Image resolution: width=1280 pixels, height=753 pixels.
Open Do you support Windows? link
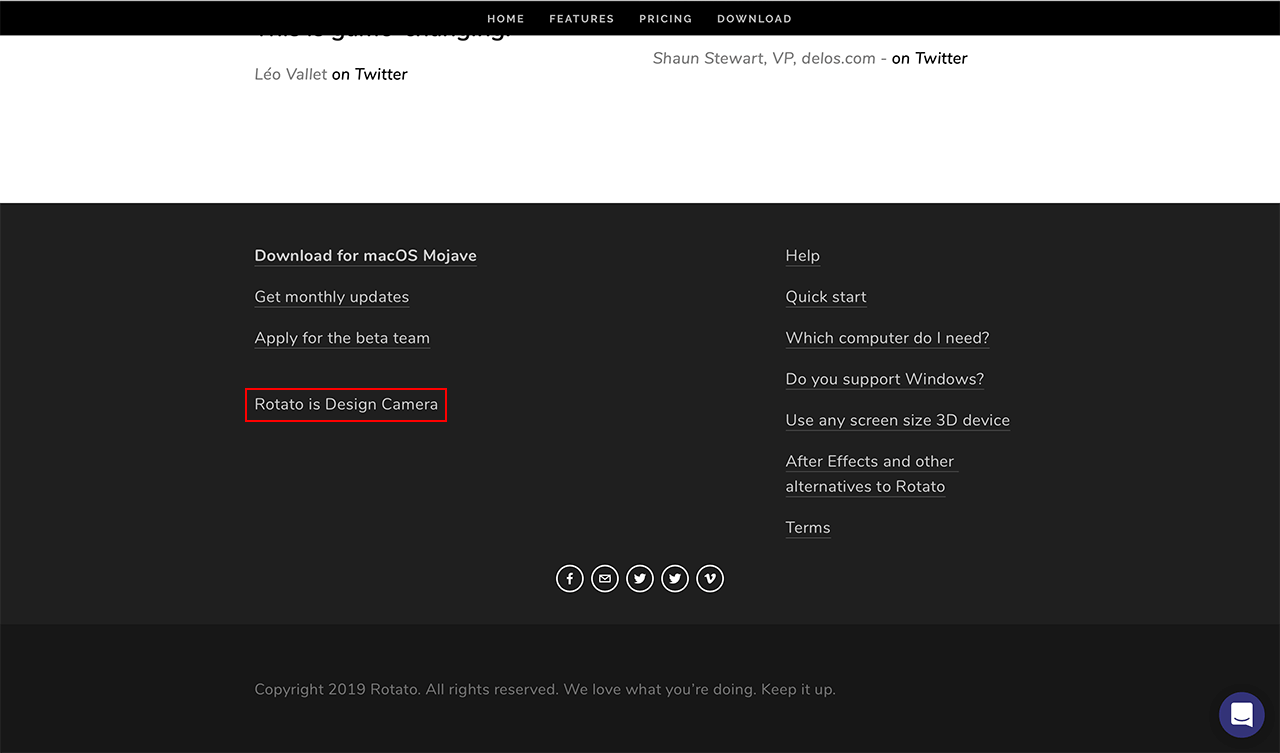[884, 379]
